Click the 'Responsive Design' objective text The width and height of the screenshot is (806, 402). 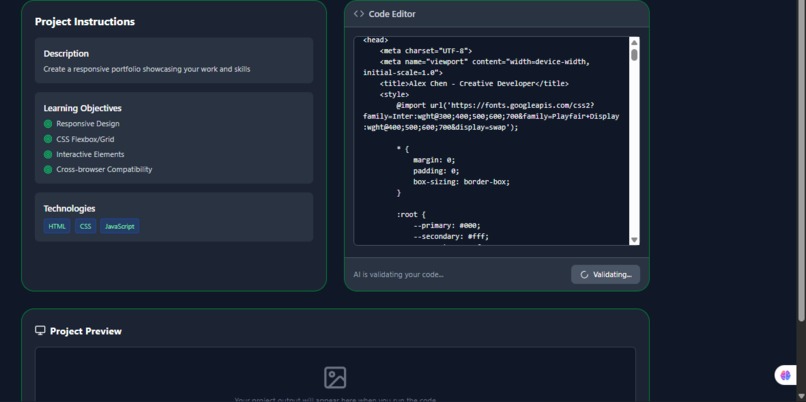coord(88,123)
